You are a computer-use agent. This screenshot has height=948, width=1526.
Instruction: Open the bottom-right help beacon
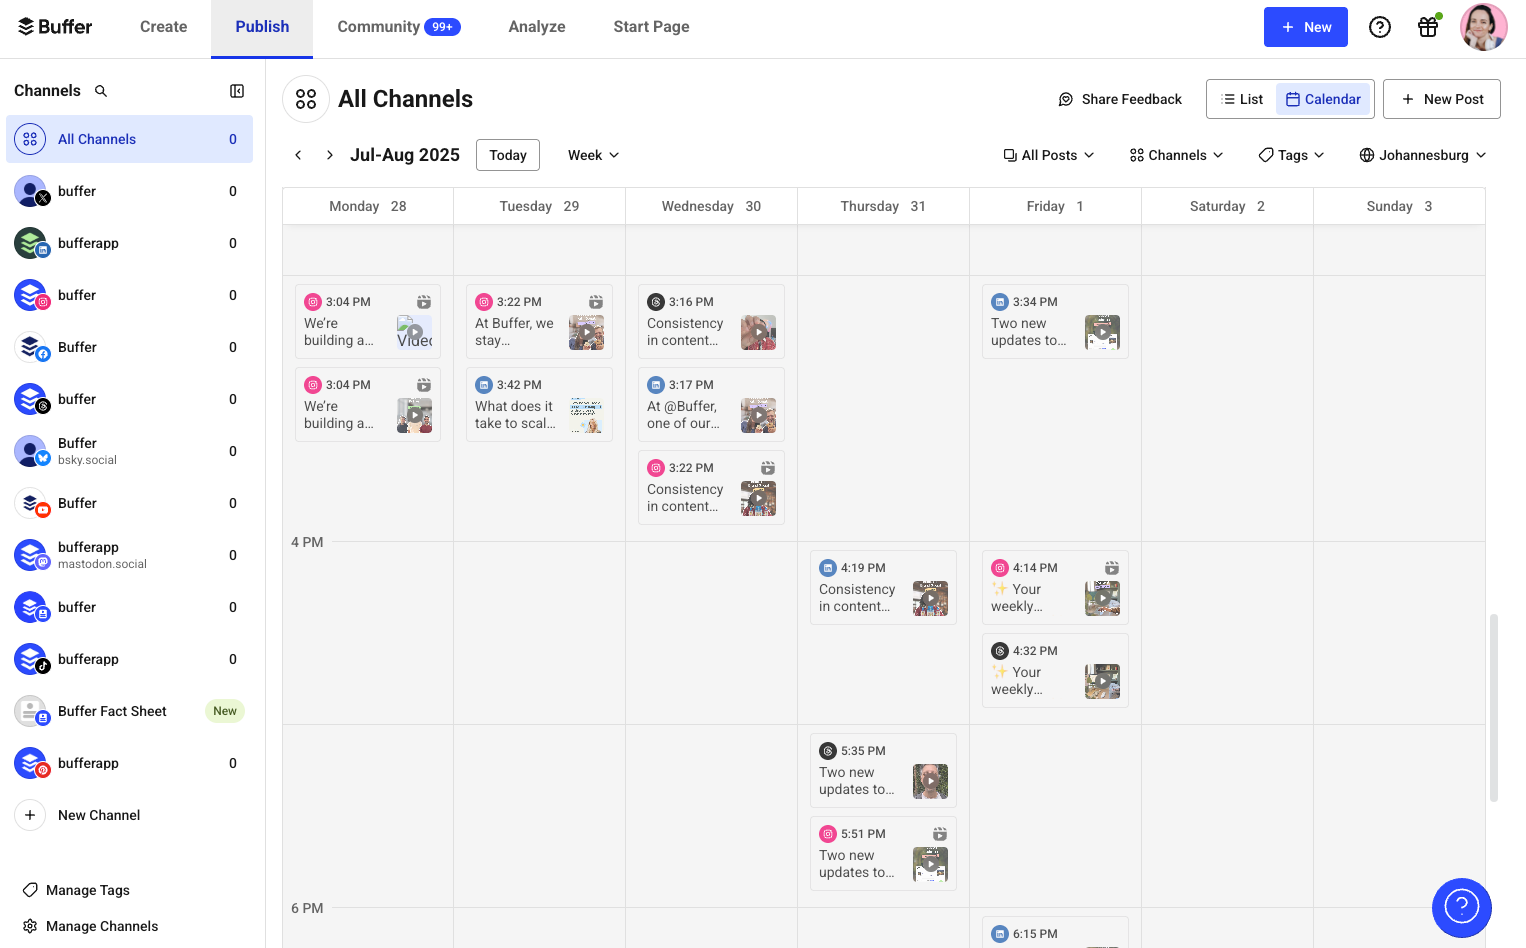pos(1462,908)
